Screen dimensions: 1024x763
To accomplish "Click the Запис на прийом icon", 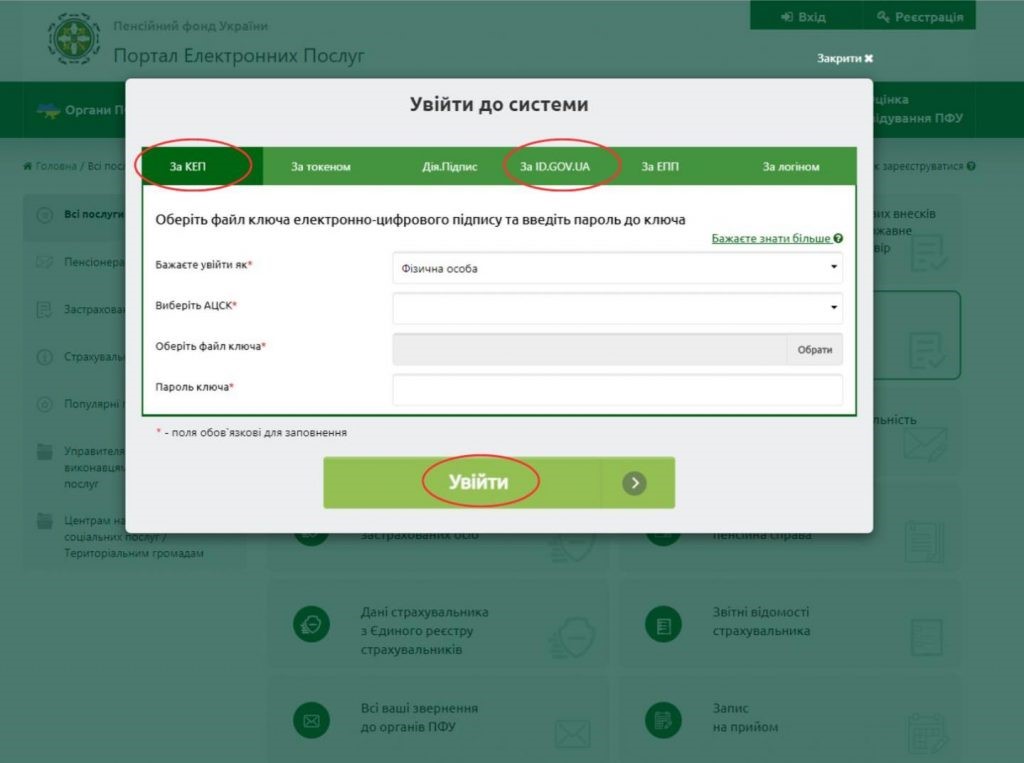I will (x=661, y=718).
